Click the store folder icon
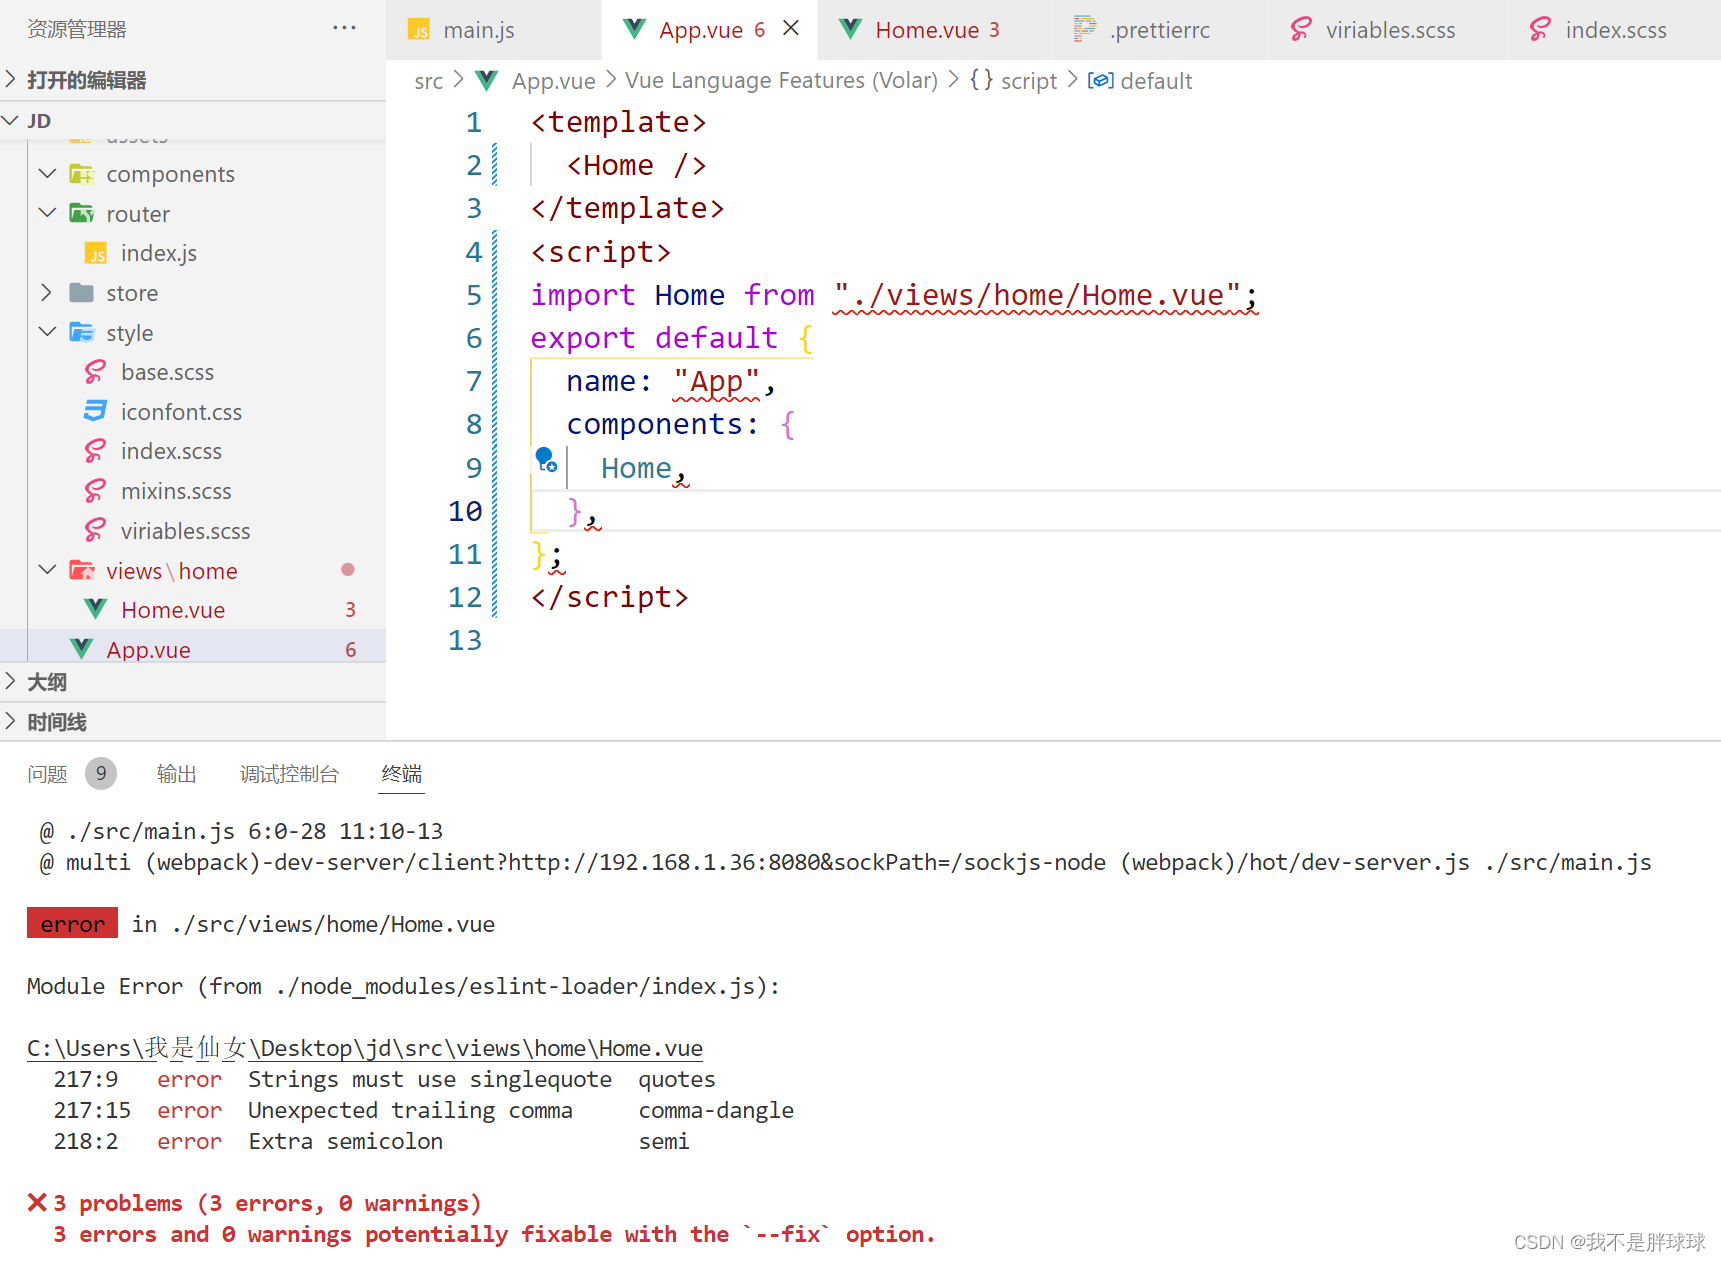Screen dimensions: 1721x1262 click(x=82, y=292)
